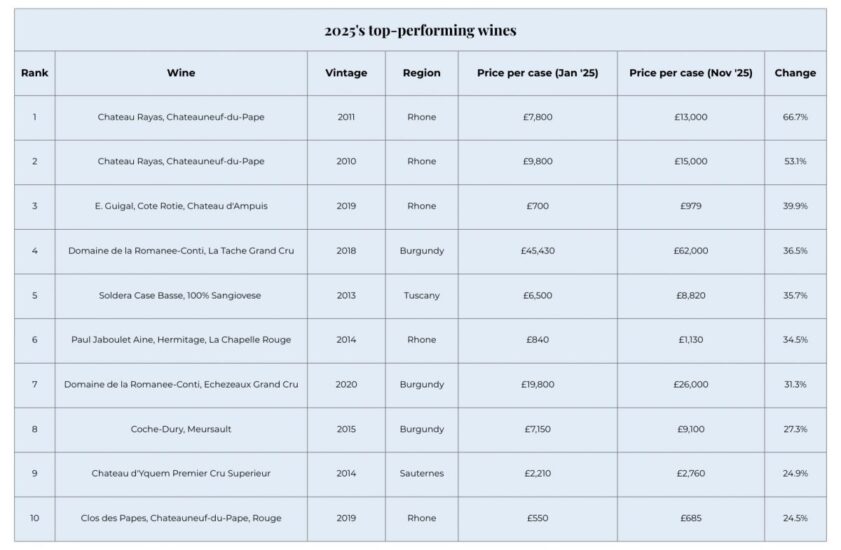The height and width of the screenshot is (550, 841).
Task: Select the Coche-Dury, Meursault cell
Action: click(x=181, y=429)
